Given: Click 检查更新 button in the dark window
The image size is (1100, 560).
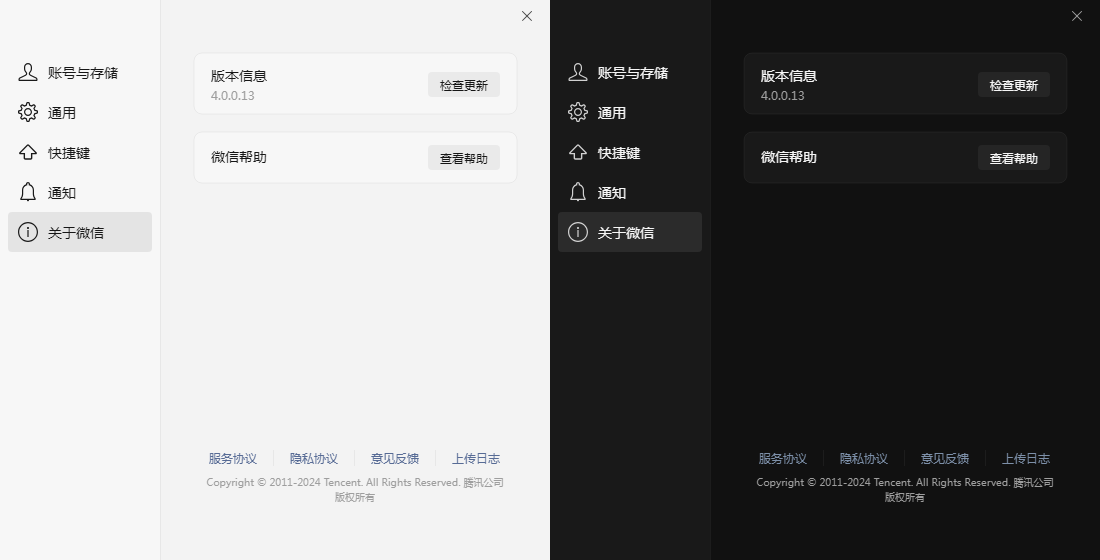Looking at the screenshot, I should pos(1014,85).
